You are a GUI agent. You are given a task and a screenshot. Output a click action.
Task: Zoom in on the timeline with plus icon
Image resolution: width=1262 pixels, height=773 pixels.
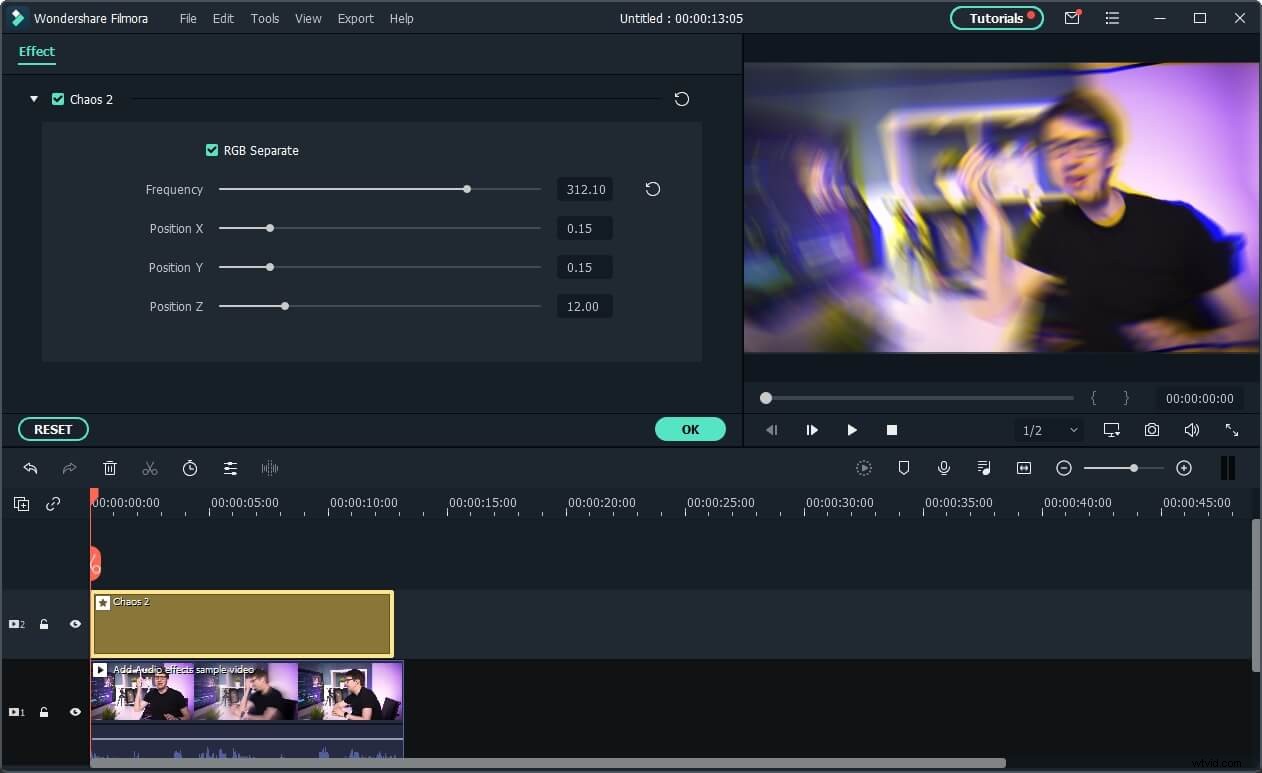(x=1184, y=467)
